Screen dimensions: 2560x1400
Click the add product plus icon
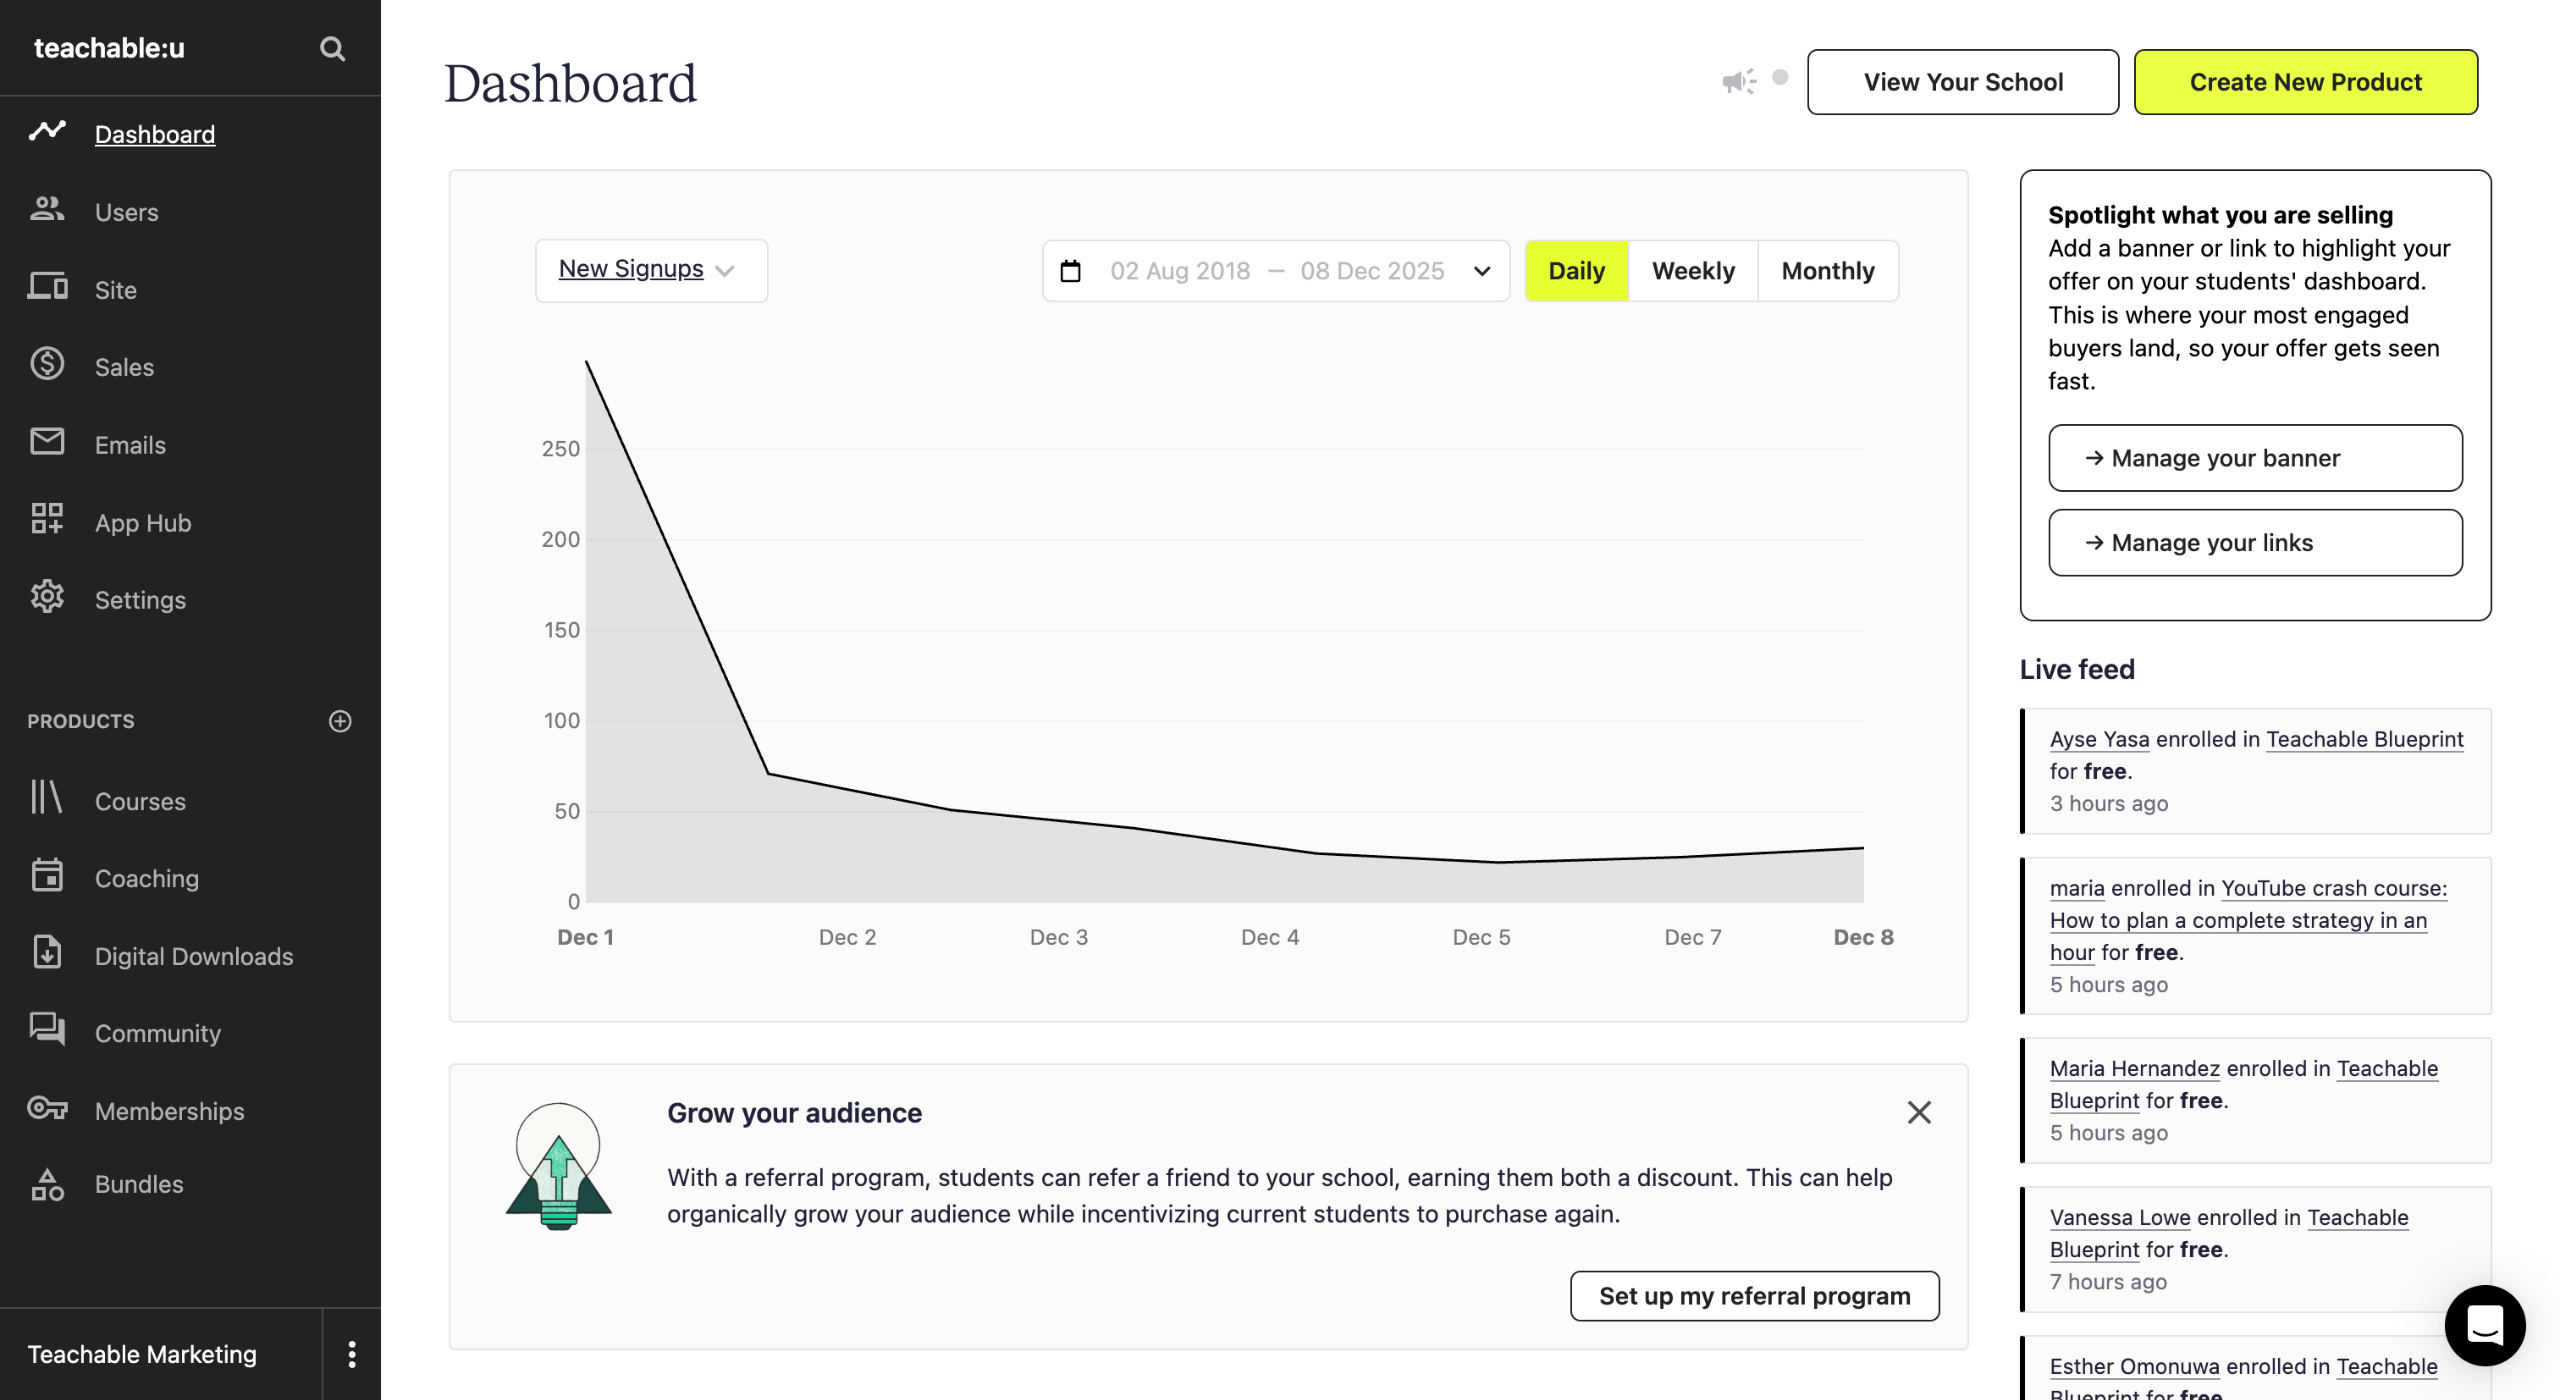coord(340,721)
